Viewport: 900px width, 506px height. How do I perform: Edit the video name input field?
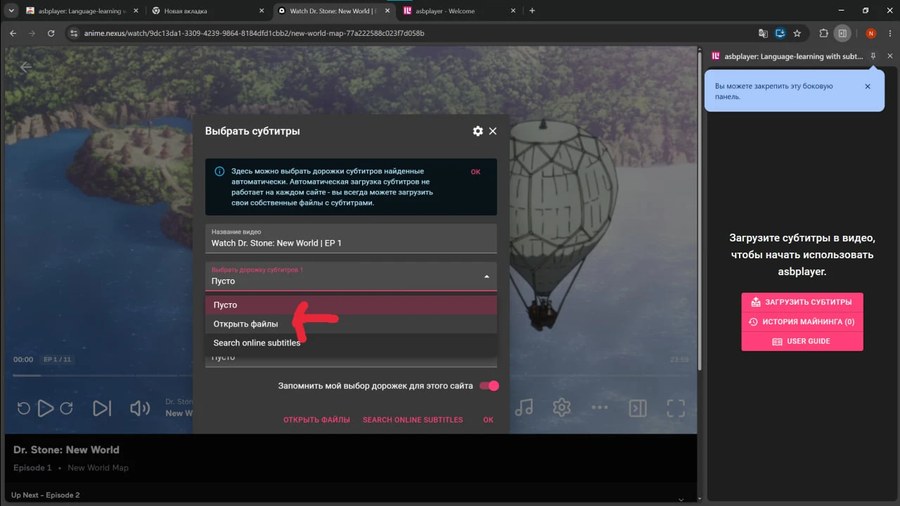(x=351, y=239)
